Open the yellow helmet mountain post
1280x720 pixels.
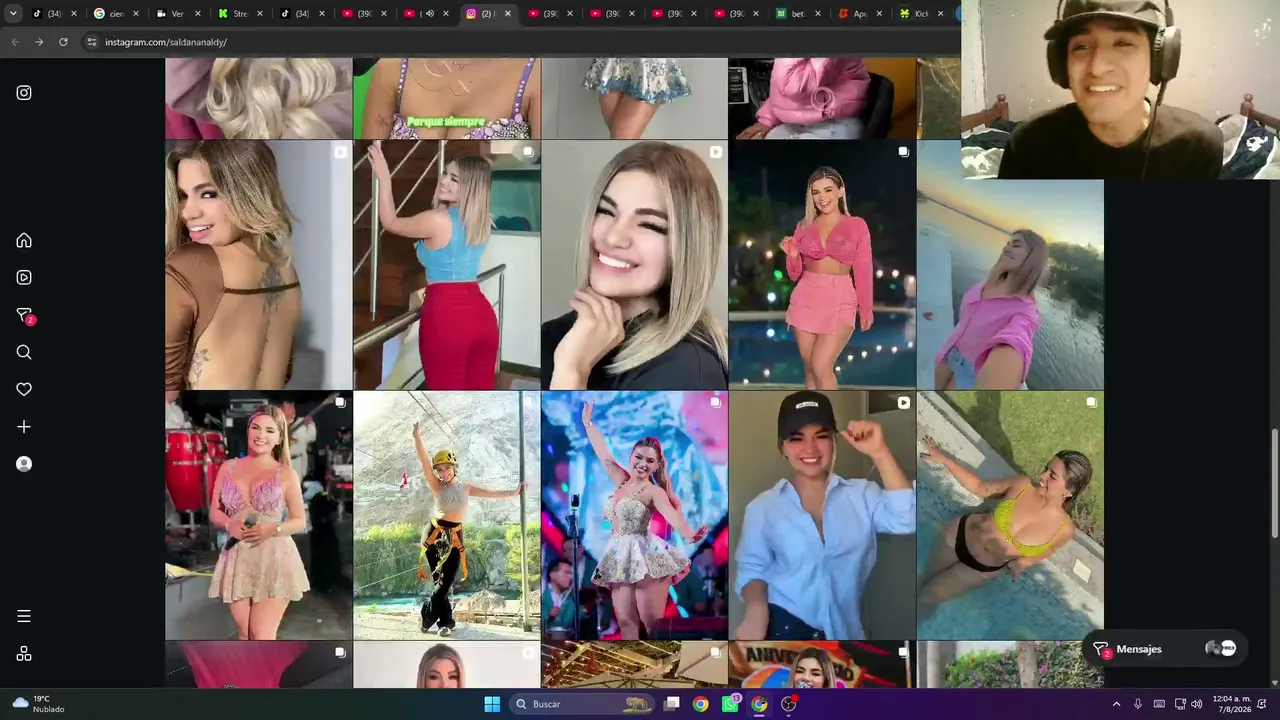pyautogui.click(x=447, y=515)
